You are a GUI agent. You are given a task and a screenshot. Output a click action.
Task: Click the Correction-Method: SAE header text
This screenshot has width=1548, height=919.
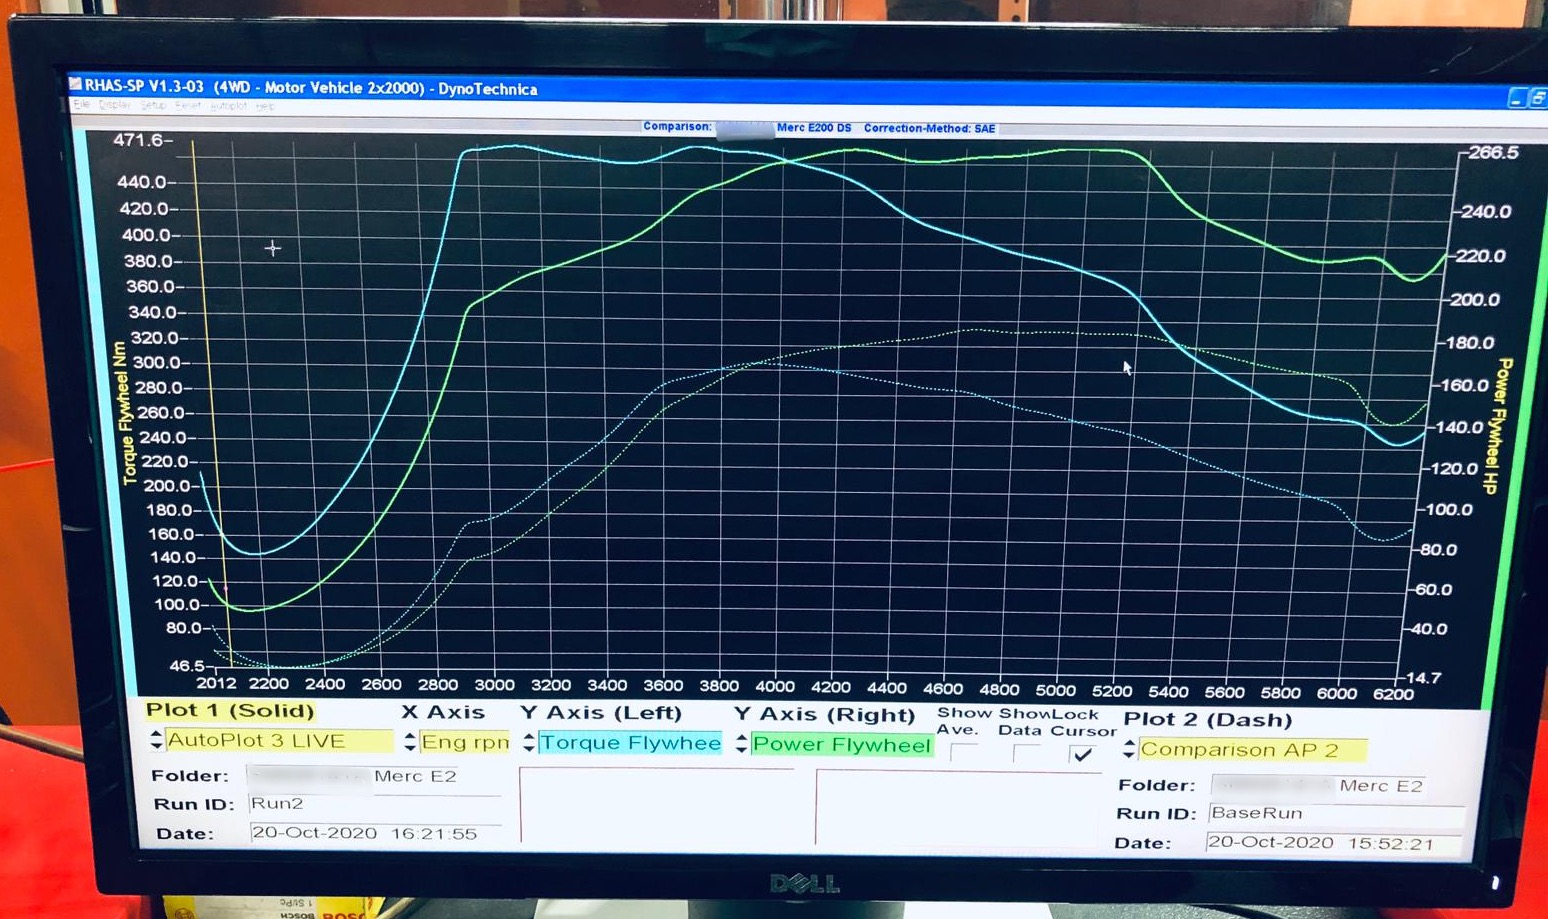click(x=930, y=128)
